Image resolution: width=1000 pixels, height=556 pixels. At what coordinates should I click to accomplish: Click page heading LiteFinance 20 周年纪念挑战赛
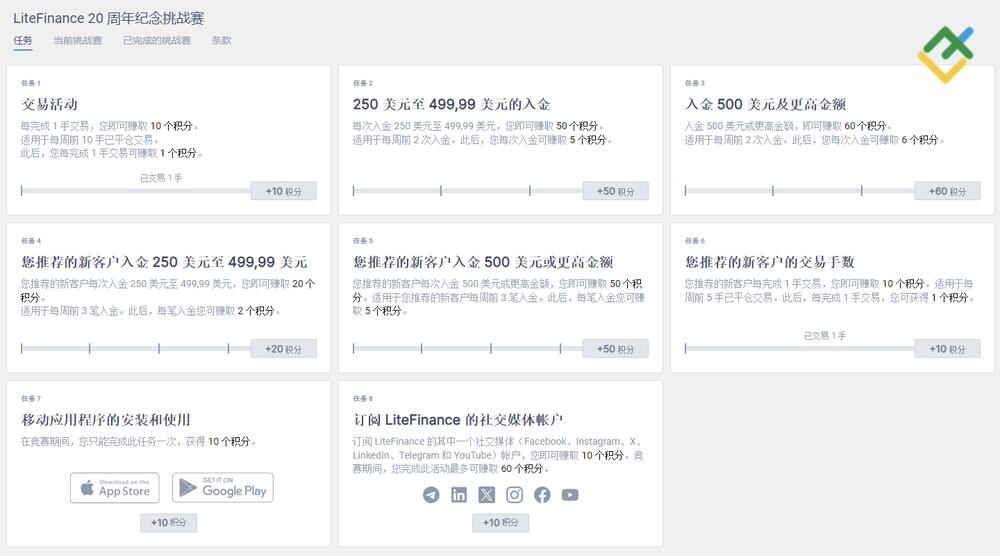(x=108, y=18)
